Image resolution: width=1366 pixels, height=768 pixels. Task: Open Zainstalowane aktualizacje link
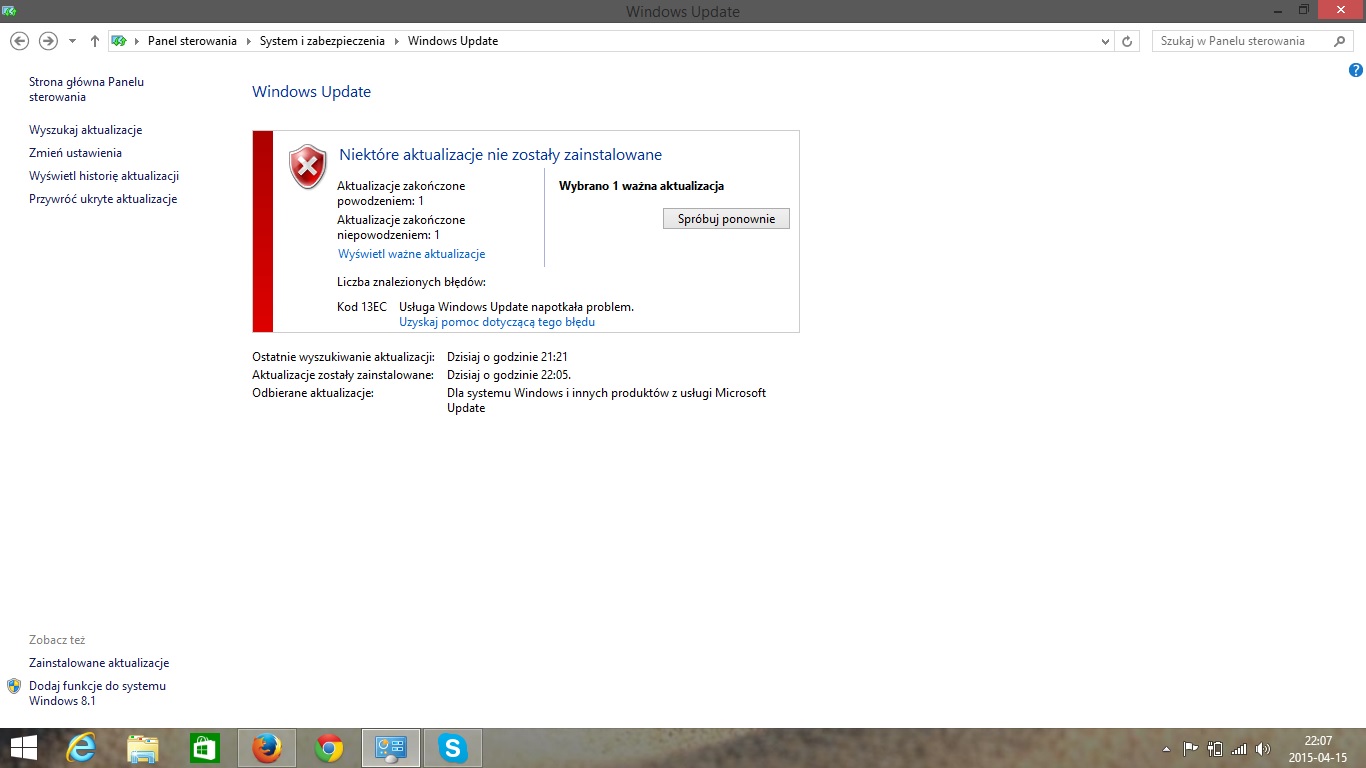click(99, 663)
